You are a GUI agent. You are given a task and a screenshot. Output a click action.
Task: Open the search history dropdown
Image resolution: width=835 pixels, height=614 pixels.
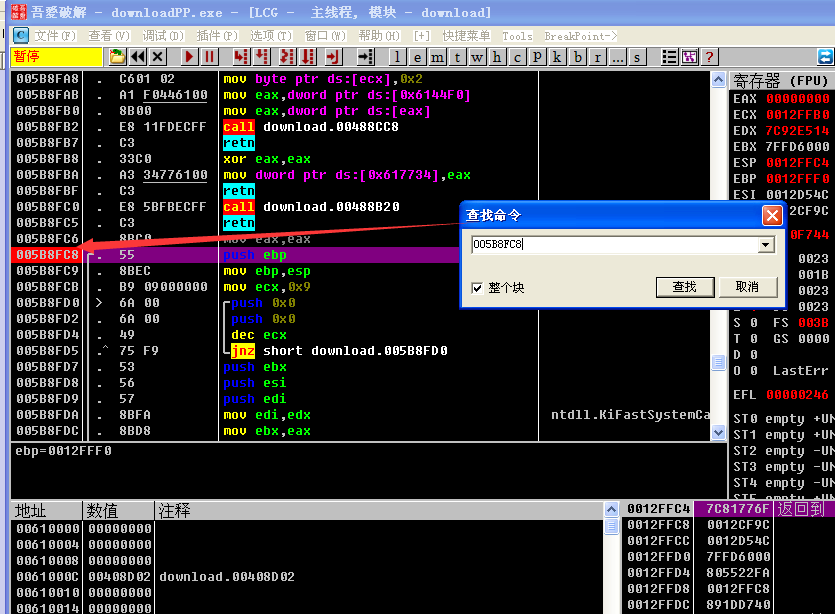click(x=768, y=243)
